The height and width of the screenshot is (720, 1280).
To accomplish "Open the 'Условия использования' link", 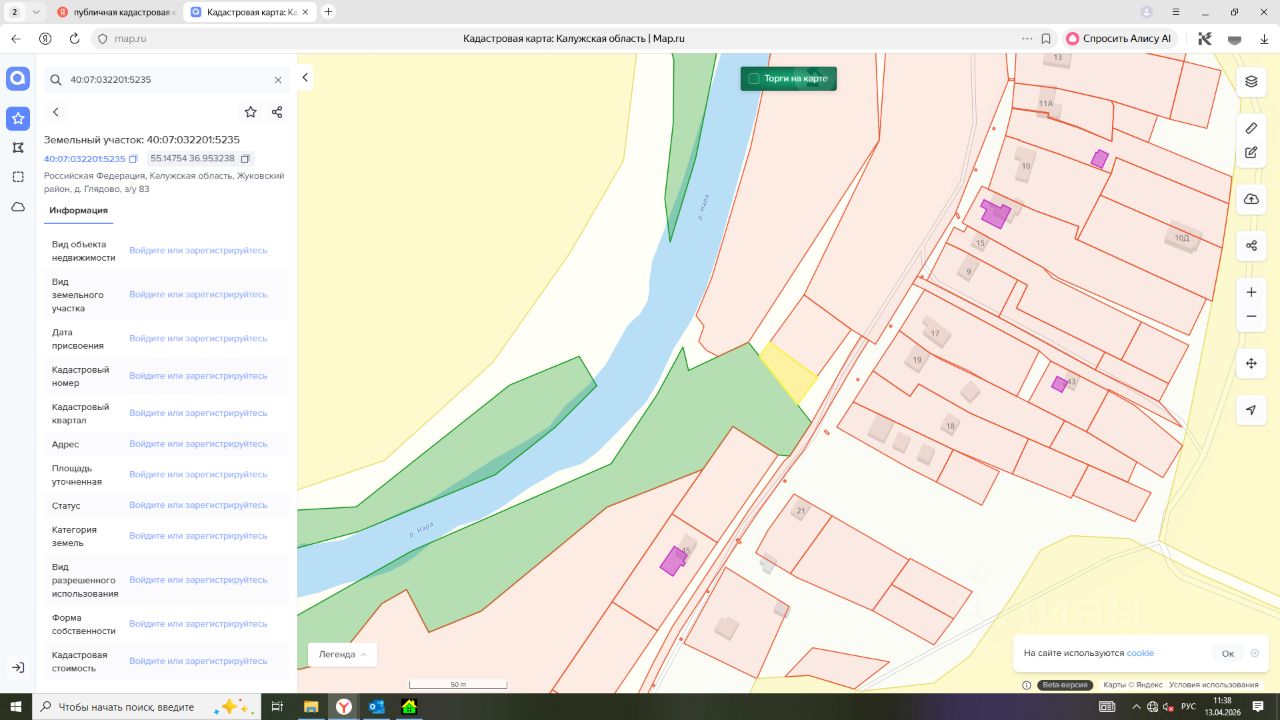I will [1213, 685].
